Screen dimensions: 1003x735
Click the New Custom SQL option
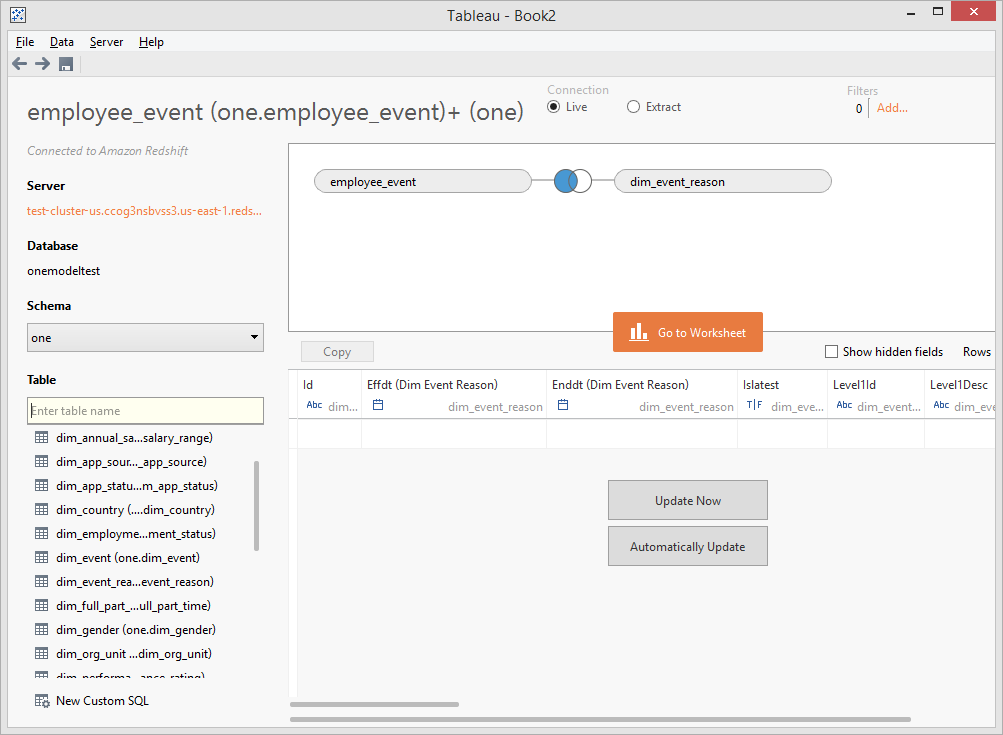(x=102, y=701)
